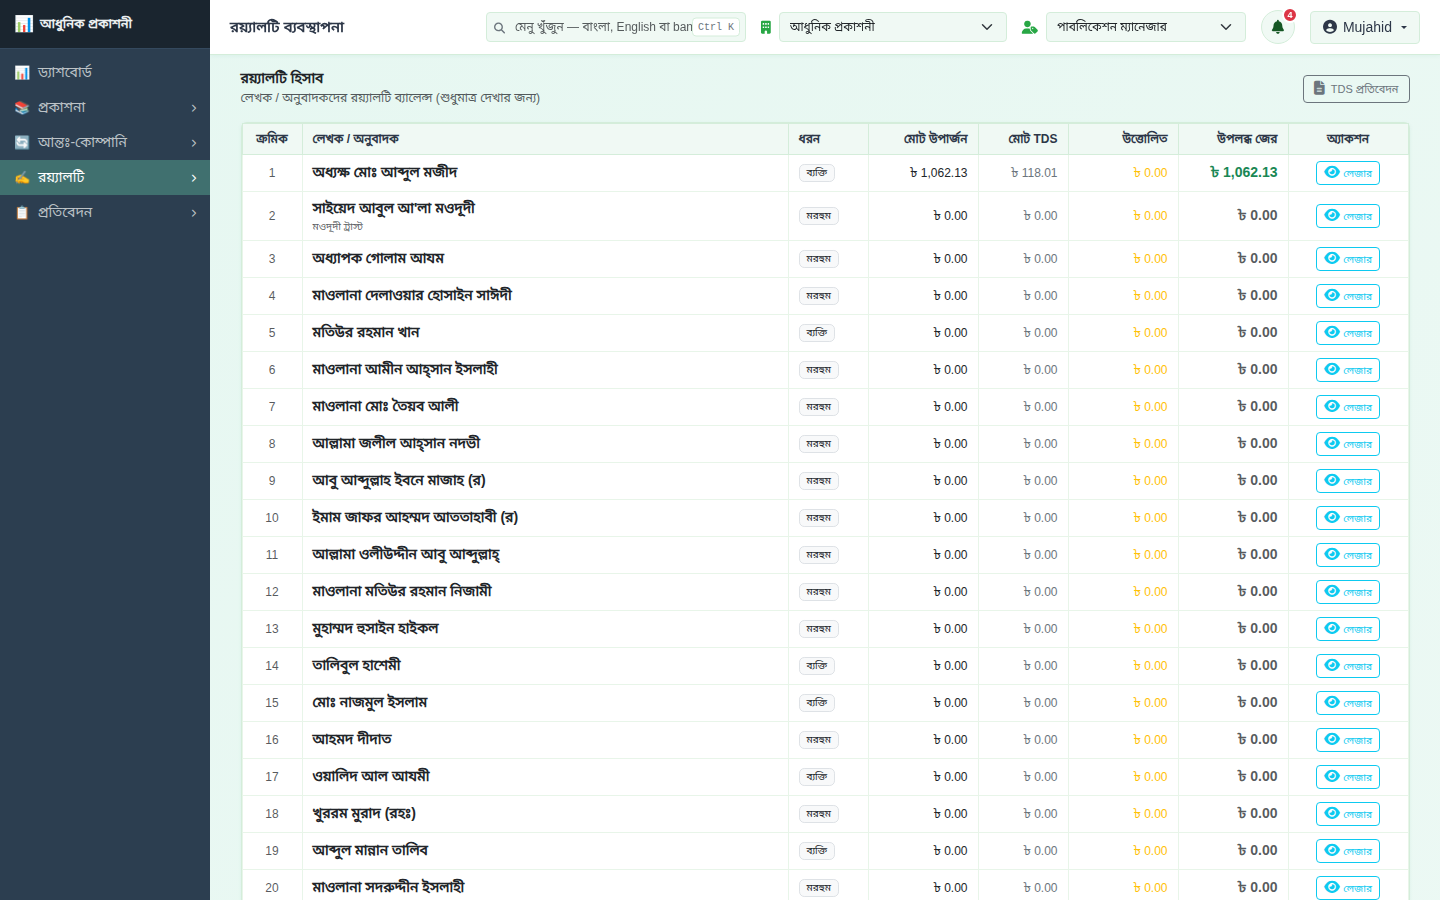Image resolution: width=1440 pixels, height=900 pixels.
Task: Click the green user role icon
Action: click(1029, 27)
